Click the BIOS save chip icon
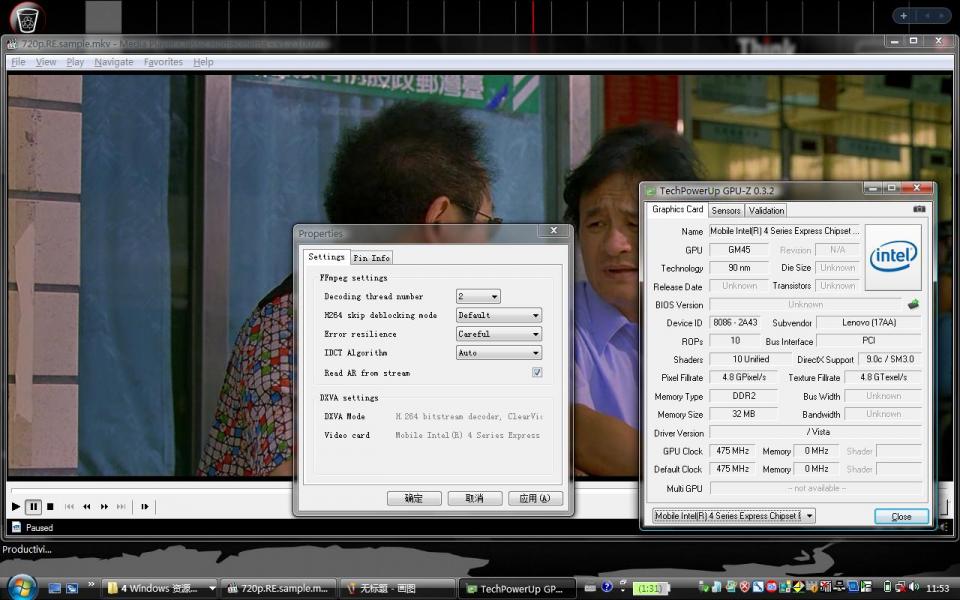 click(913, 304)
